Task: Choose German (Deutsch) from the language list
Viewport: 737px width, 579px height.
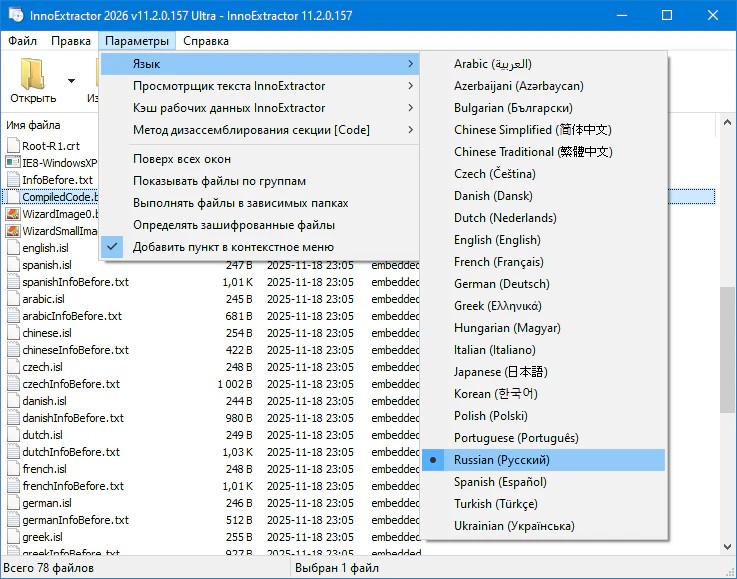Action: 501,284
